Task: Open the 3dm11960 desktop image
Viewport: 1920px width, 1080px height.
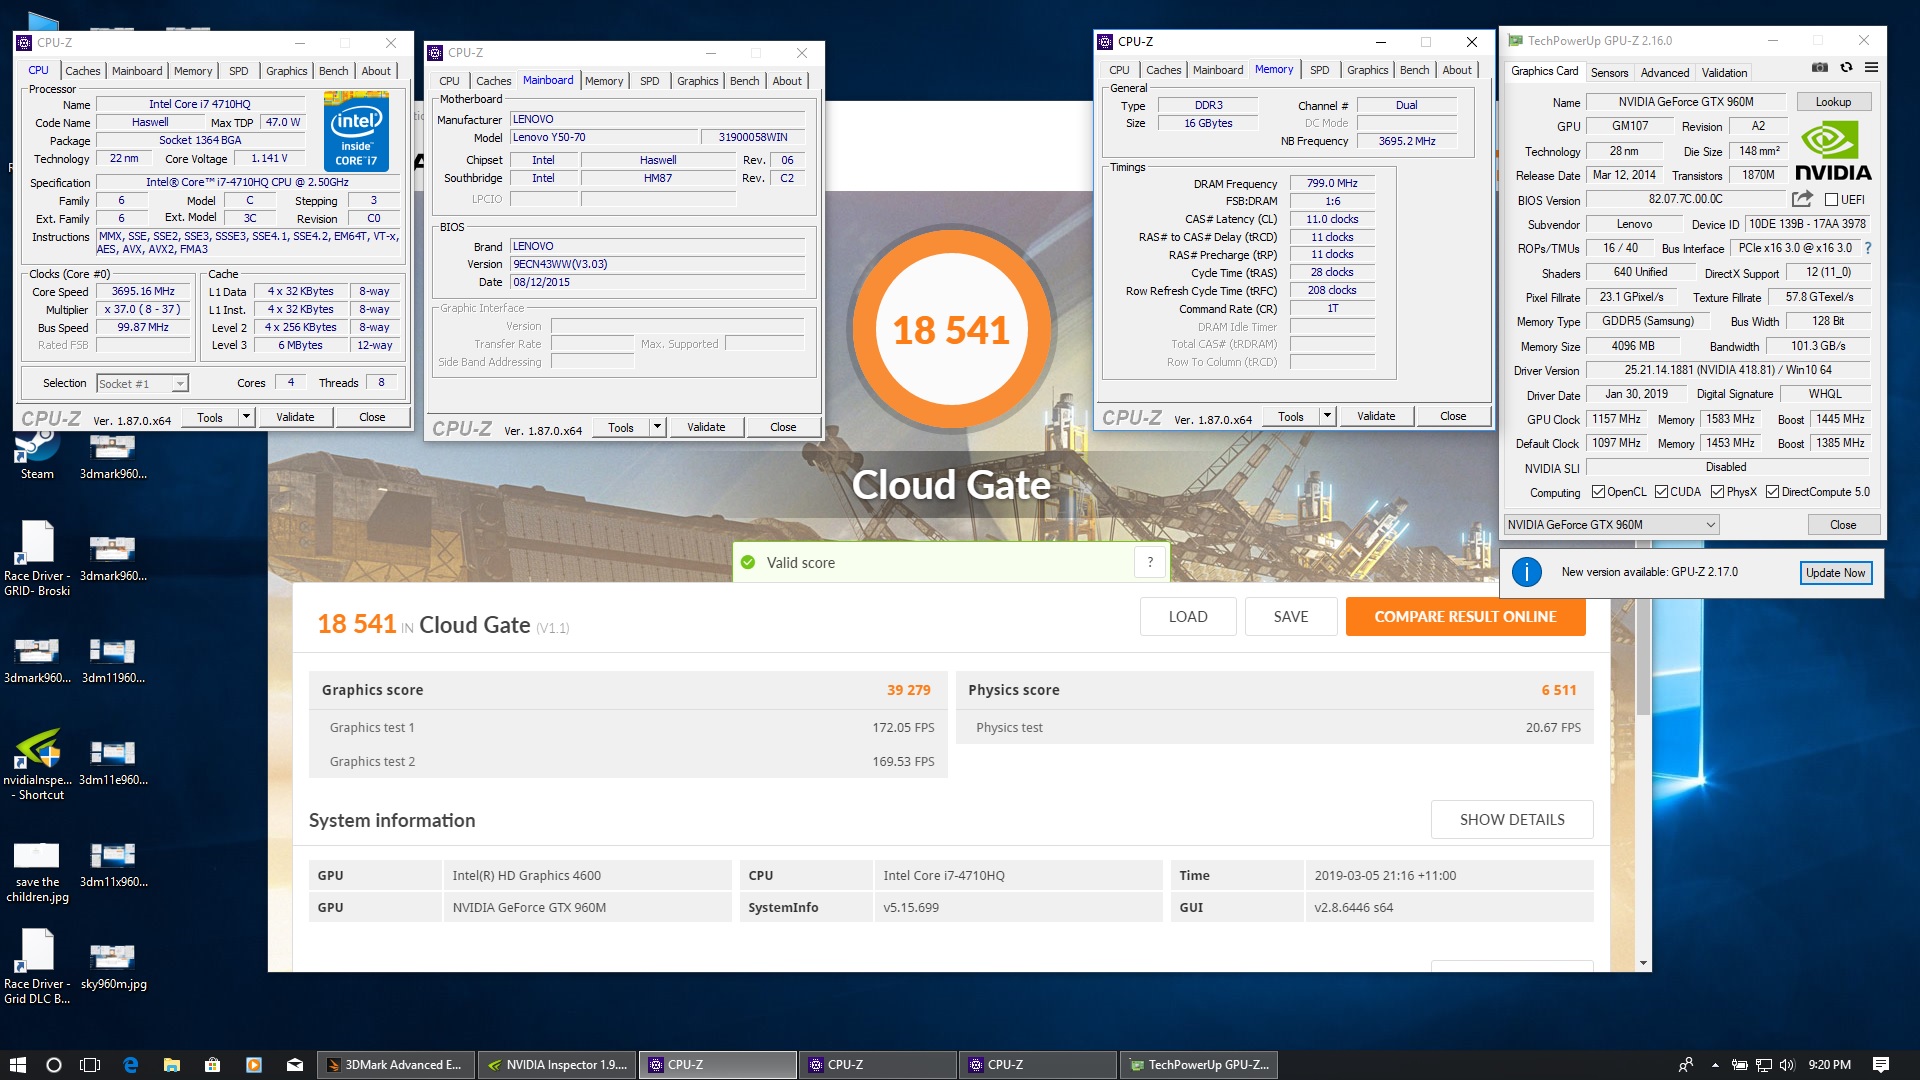Action: 113,660
